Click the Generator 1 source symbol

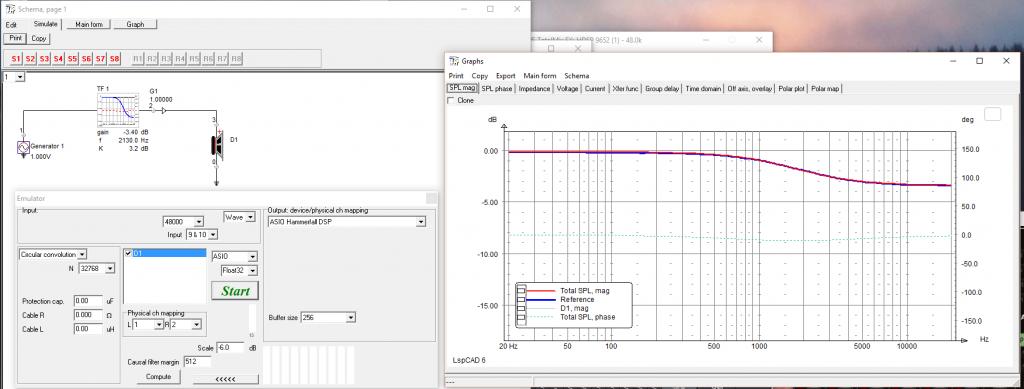(24, 148)
